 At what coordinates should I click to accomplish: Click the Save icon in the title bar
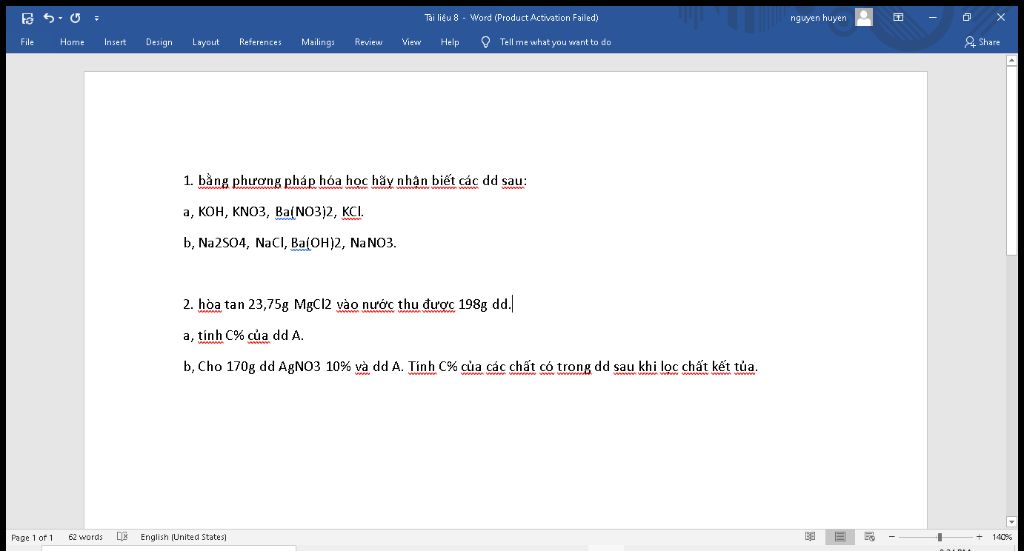(27, 18)
